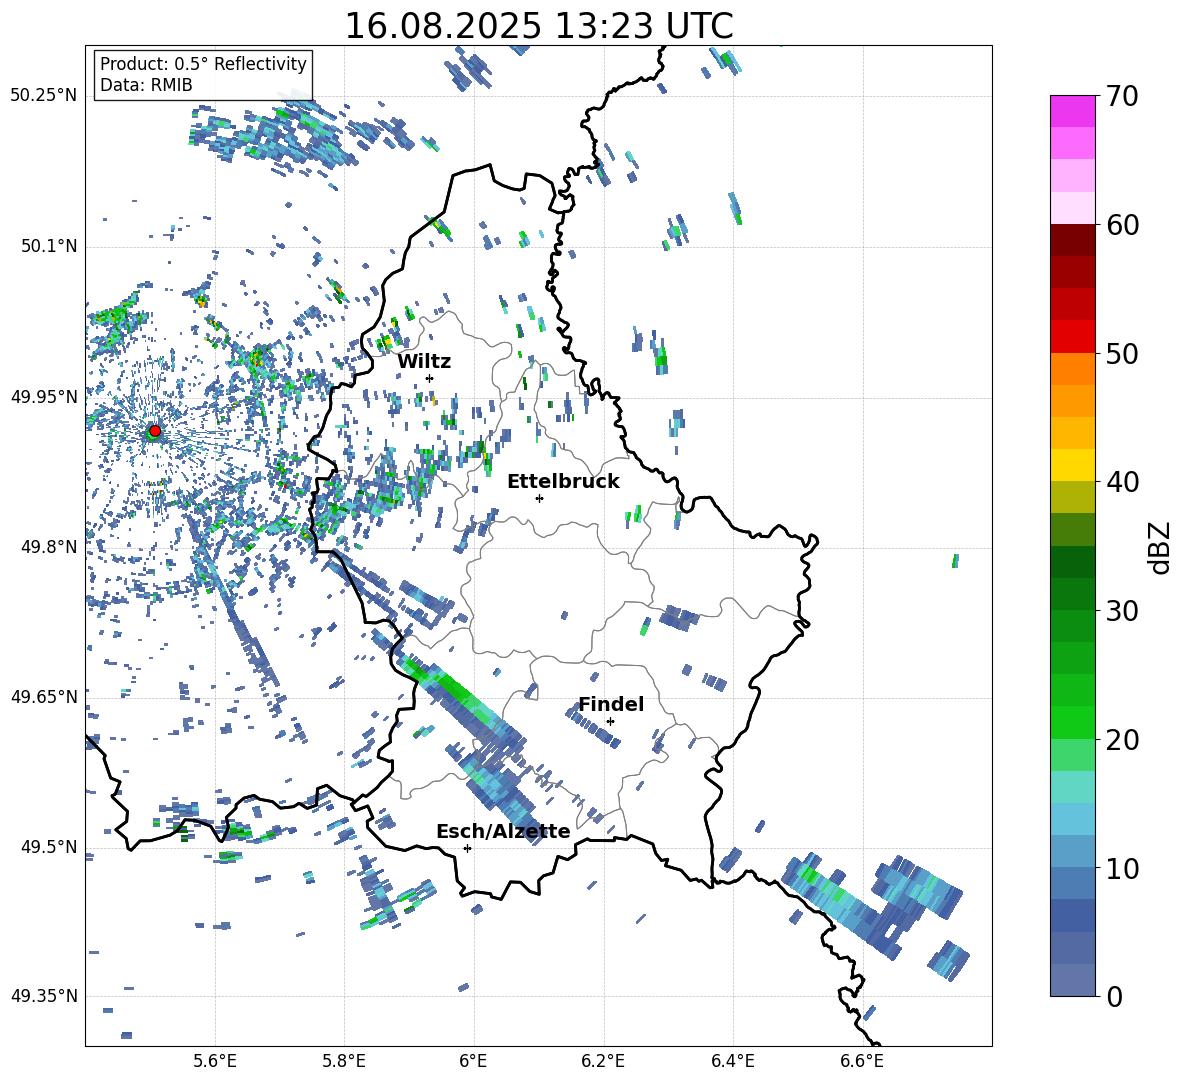Click the 60 colorbar tick label
The image size is (1184, 1081).
click(x=1122, y=225)
